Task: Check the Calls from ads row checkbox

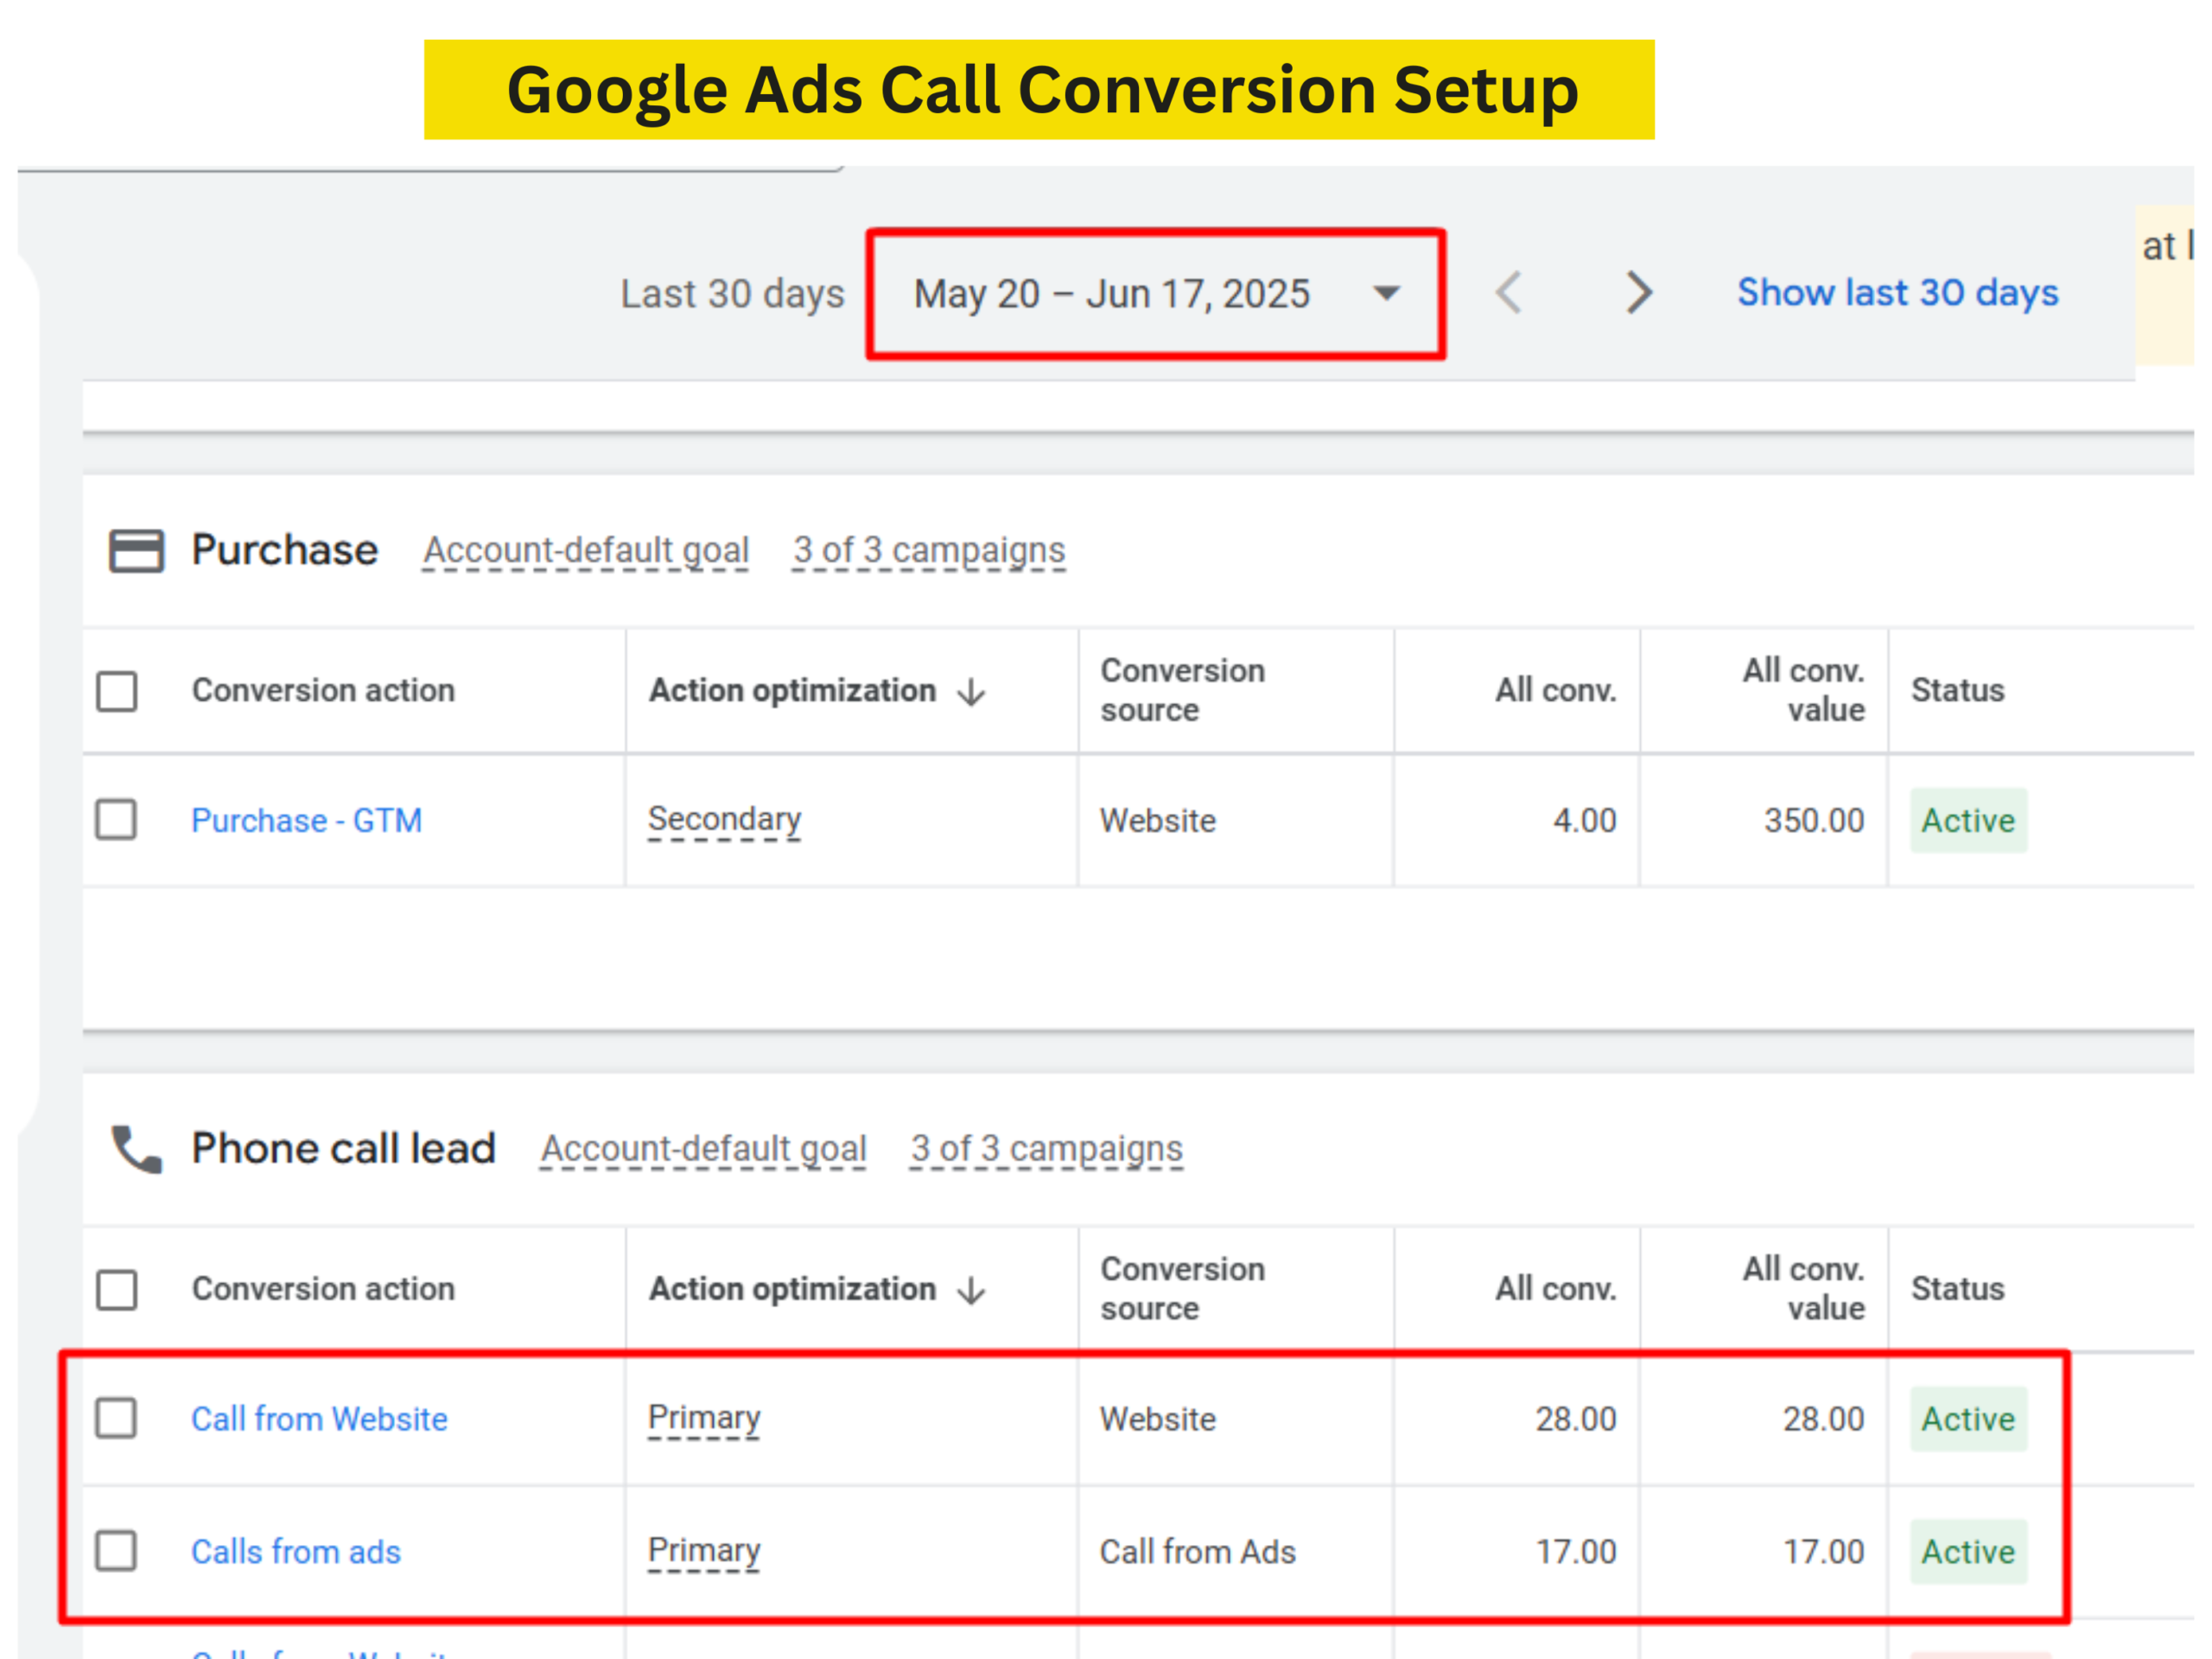Action: point(116,1551)
